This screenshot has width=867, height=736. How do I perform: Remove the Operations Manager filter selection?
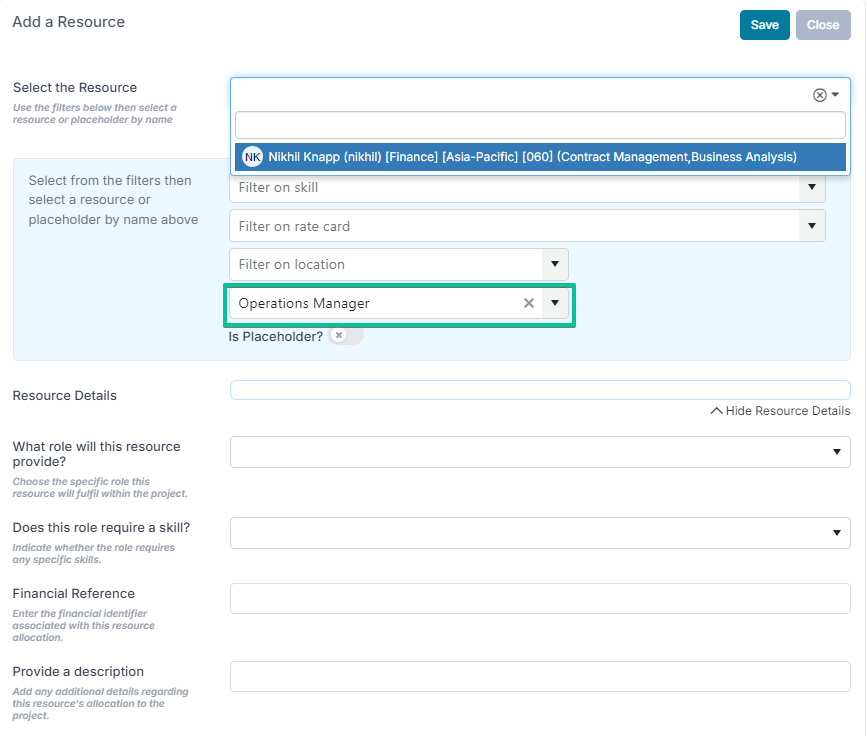click(529, 303)
